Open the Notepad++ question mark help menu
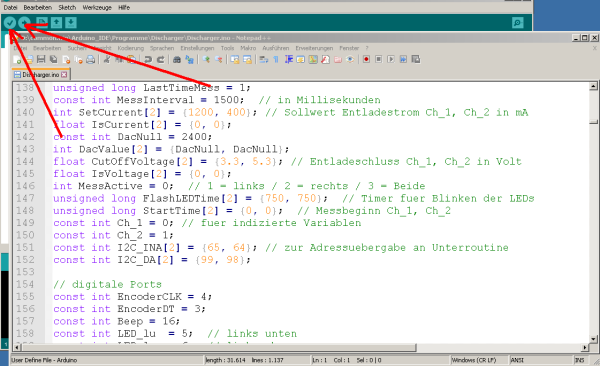This screenshot has width=600, height=366. point(367,48)
